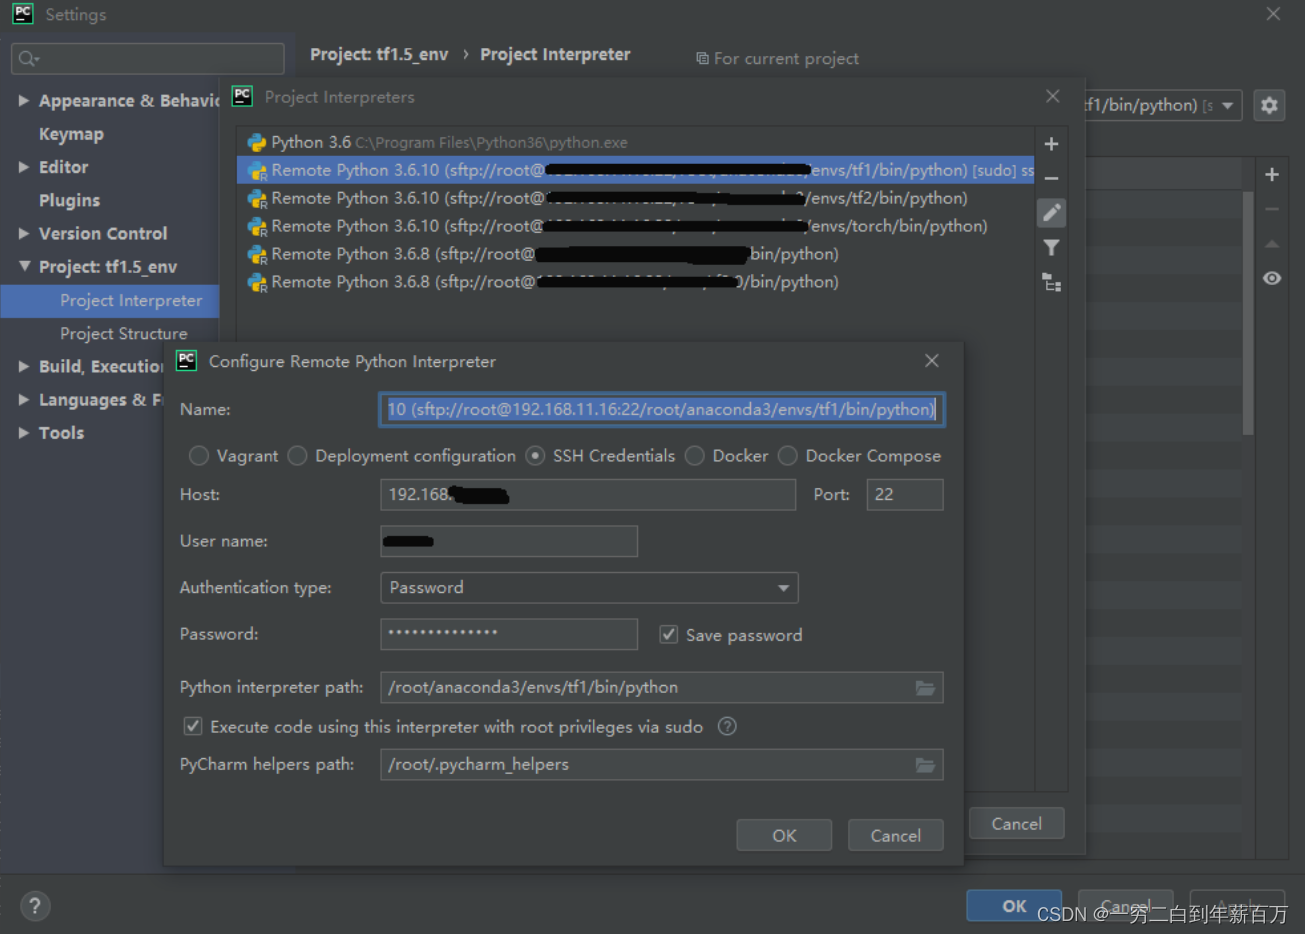Toggle Save password checkbox
The width and height of the screenshot is (1305, 934).
pyautogui.click(x=669, y=635)
